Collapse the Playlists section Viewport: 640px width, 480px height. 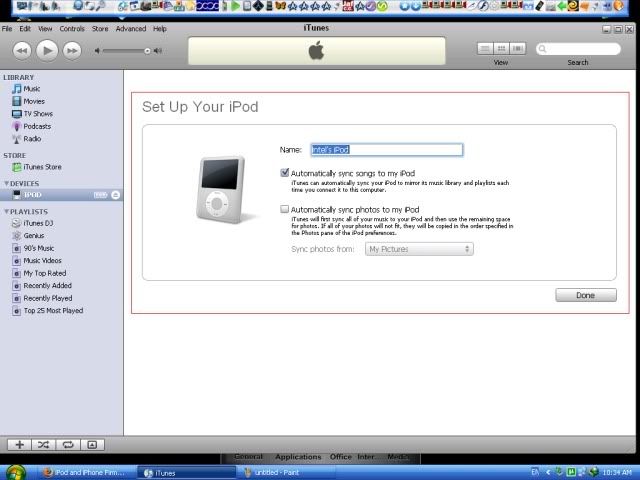5,212
